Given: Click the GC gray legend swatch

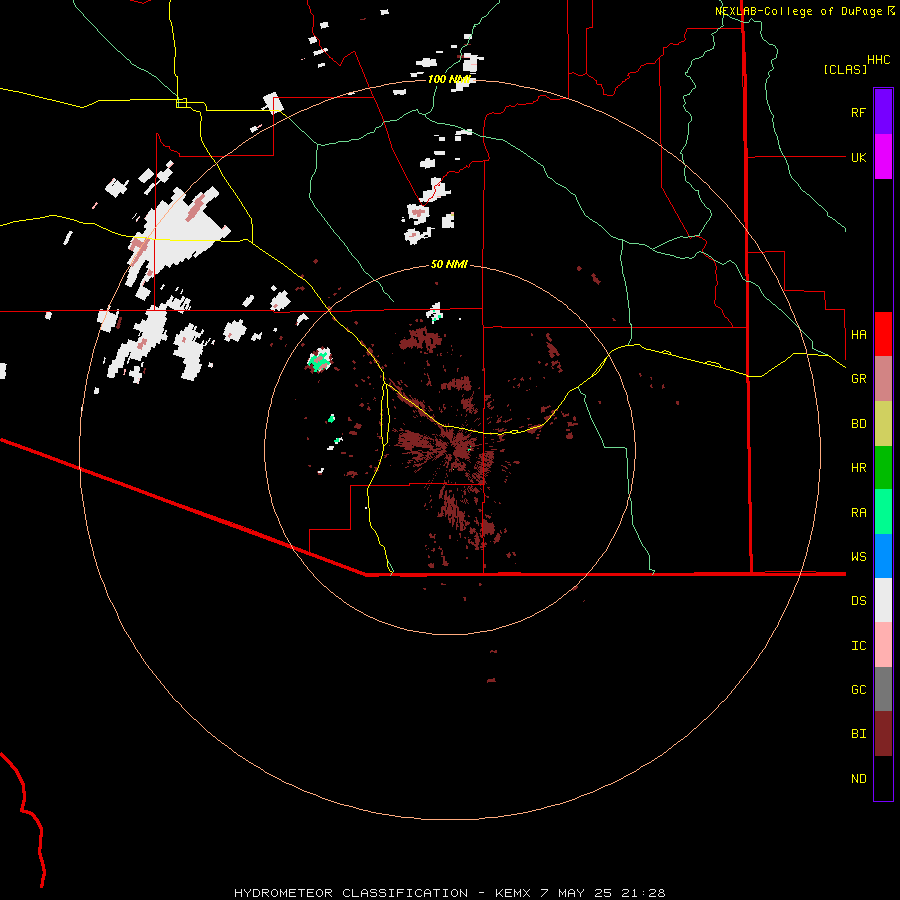Looking at the screenshot, I should [x=883, y=689].
